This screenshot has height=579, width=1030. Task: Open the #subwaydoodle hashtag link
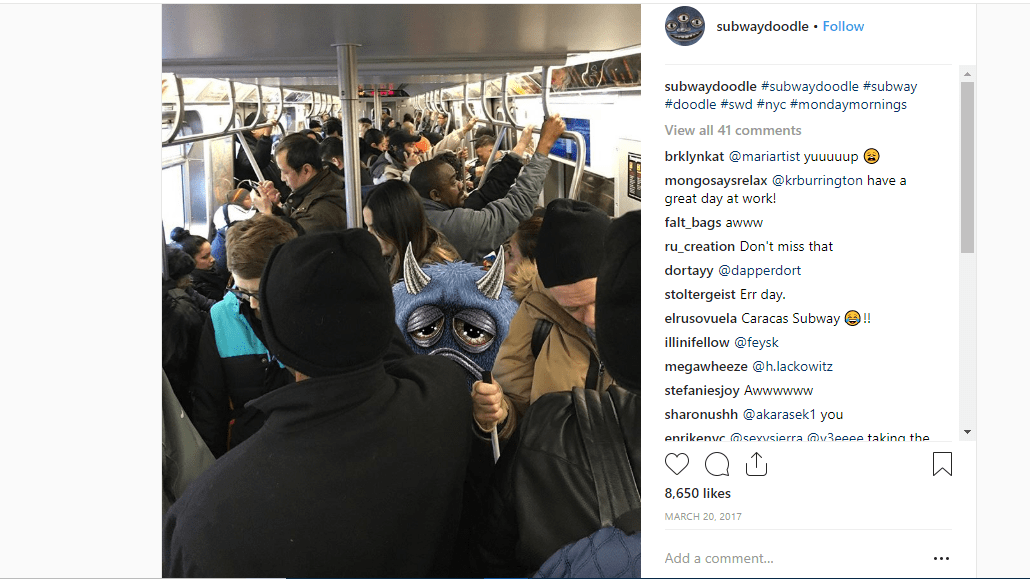[x=809, y=86]
